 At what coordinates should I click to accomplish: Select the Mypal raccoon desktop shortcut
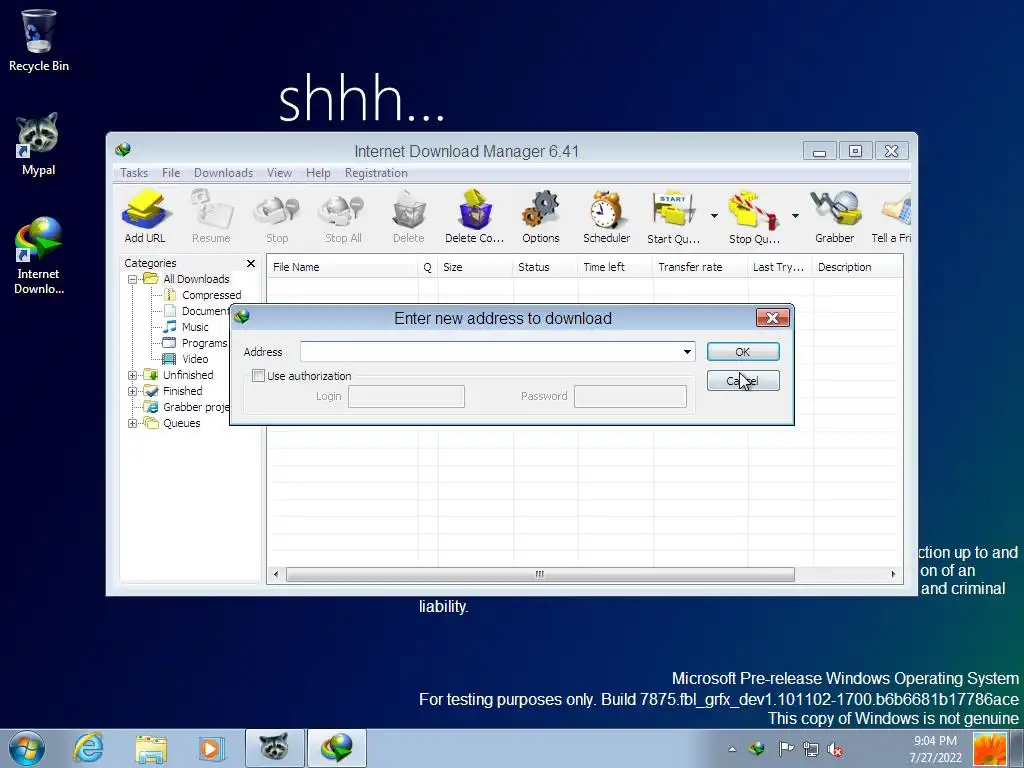(x=39, y=144)
